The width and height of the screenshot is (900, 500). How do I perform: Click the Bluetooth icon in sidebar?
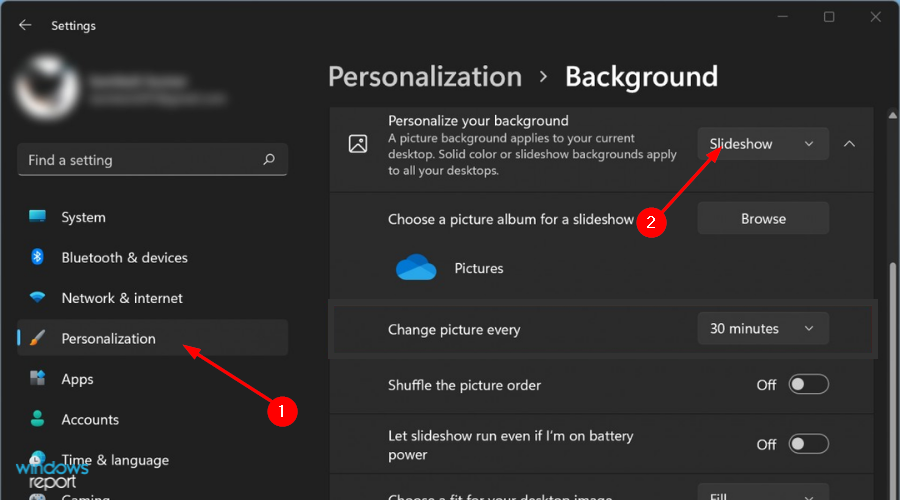pyautogui.click(x=38, y=257)
